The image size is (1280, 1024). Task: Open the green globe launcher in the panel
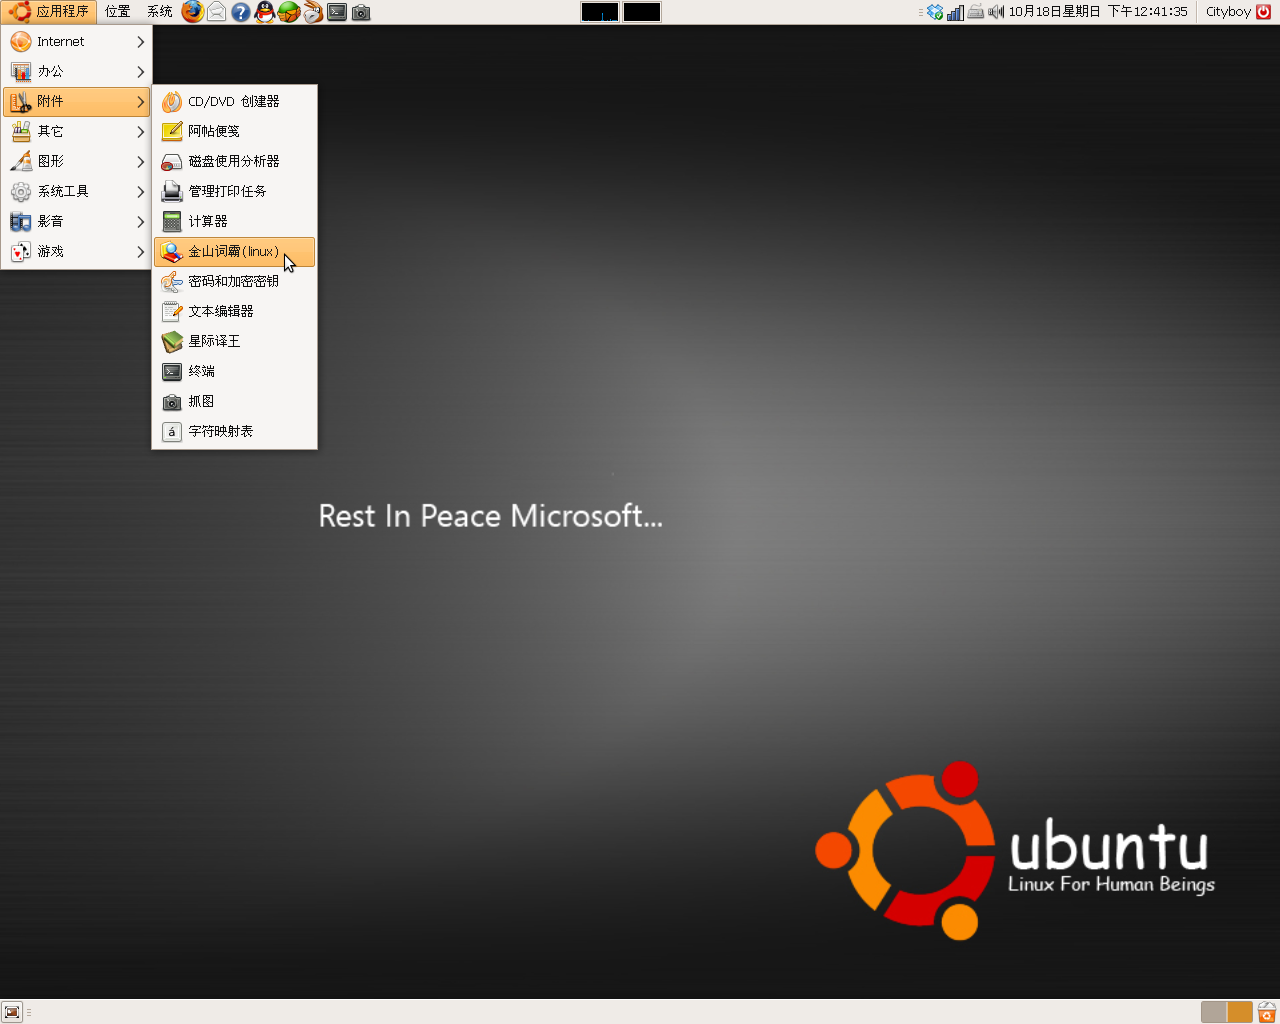[x=289, y=12]
